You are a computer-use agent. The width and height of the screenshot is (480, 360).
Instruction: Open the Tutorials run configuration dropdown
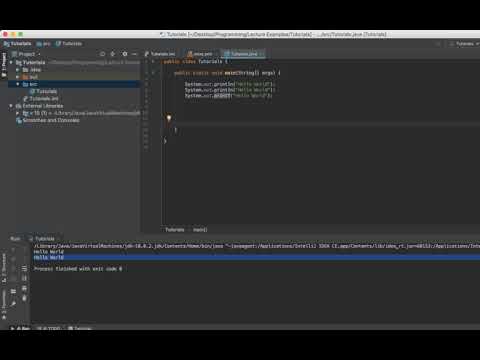[464, 44]
